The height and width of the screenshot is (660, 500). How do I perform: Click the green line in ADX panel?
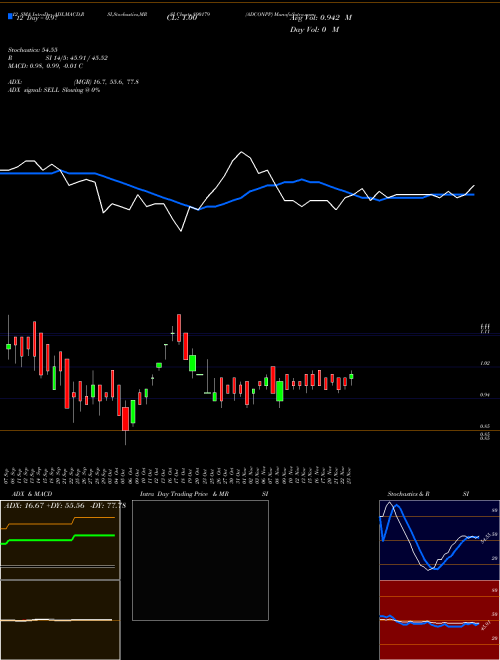(x=42, y=540)
